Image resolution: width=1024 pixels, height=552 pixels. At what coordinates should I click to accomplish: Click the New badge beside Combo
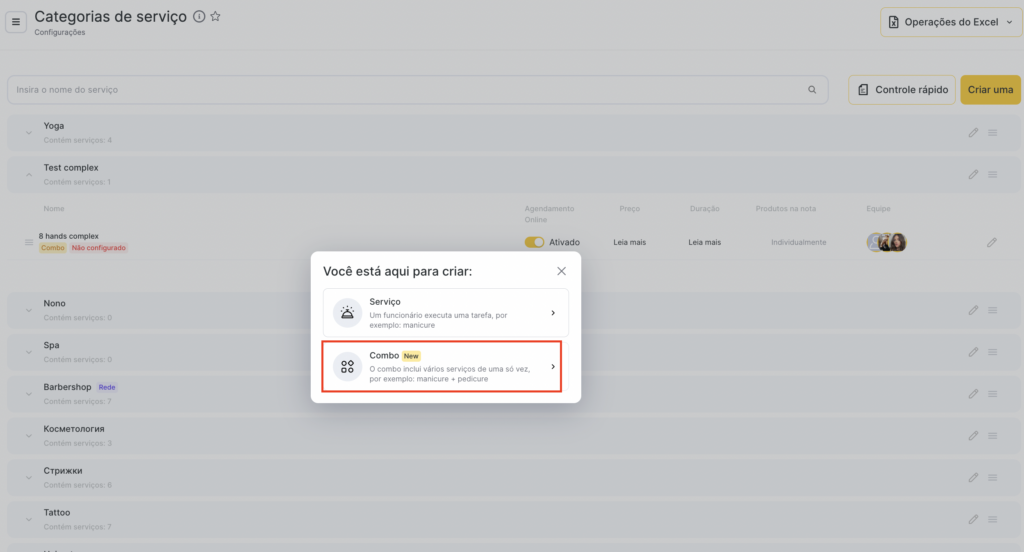pos(411,356)
